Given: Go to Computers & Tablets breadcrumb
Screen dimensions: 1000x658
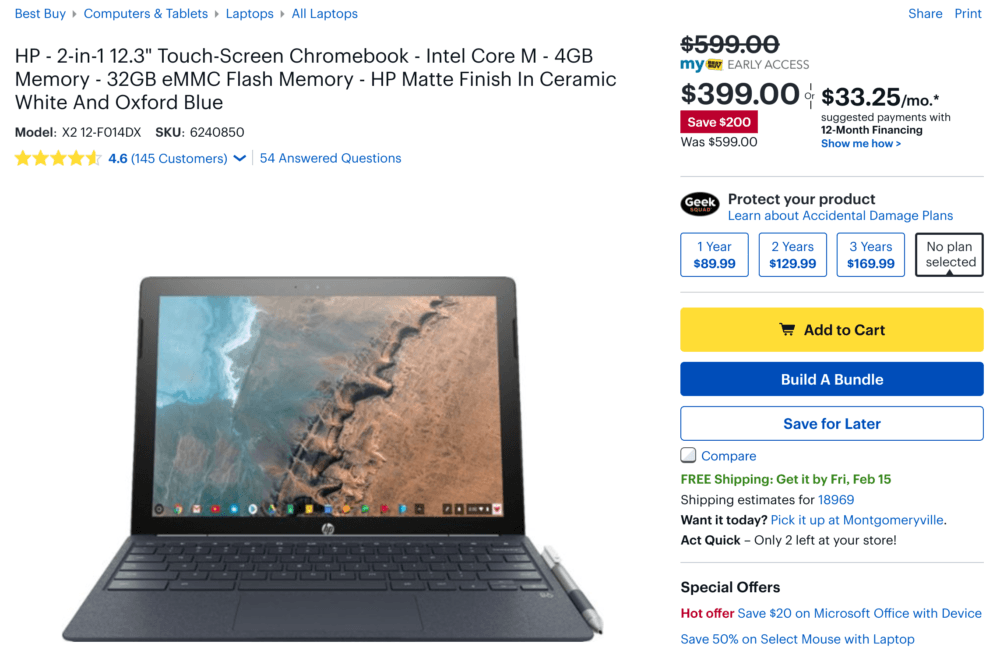Looking at the screenshot, I should pos(145,13).
